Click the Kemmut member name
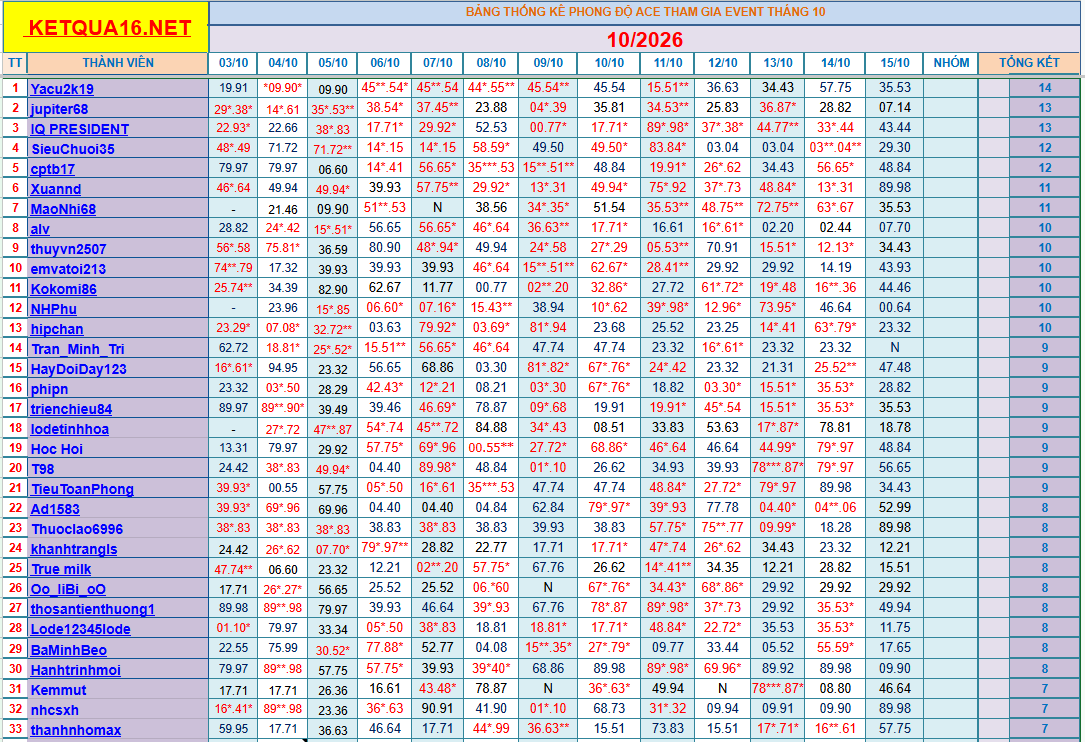Screen dimensions: 1085x742 (x=58, y=691)
